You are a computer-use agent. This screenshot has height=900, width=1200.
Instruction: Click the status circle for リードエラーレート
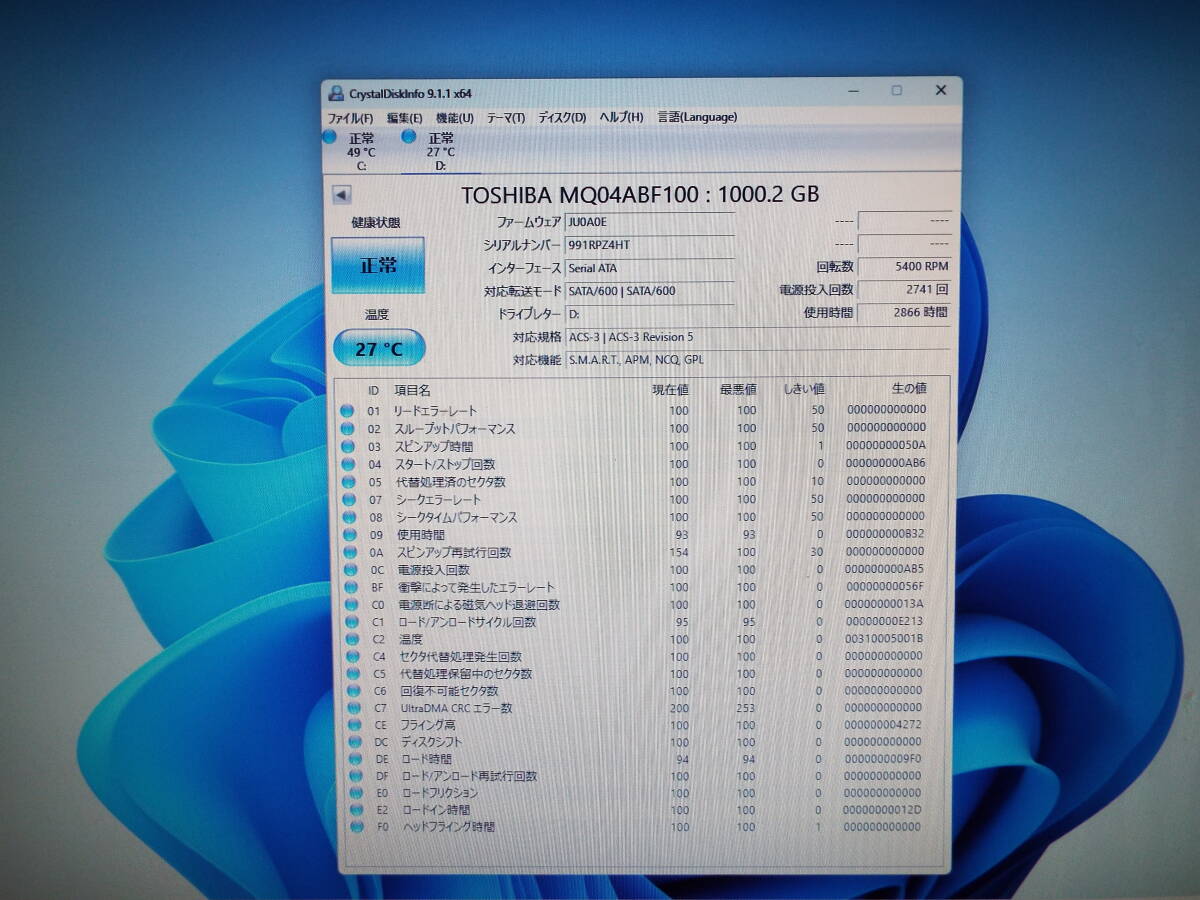coord(347,410)
